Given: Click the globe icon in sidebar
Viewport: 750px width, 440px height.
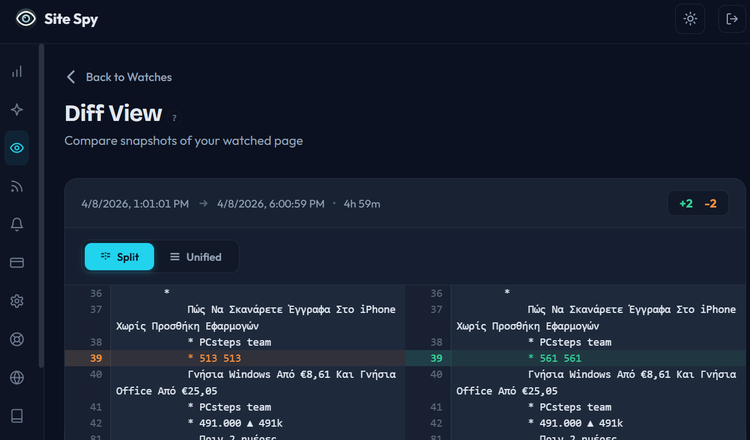Looking at the screenshot, I should click(x=16, y=377).
